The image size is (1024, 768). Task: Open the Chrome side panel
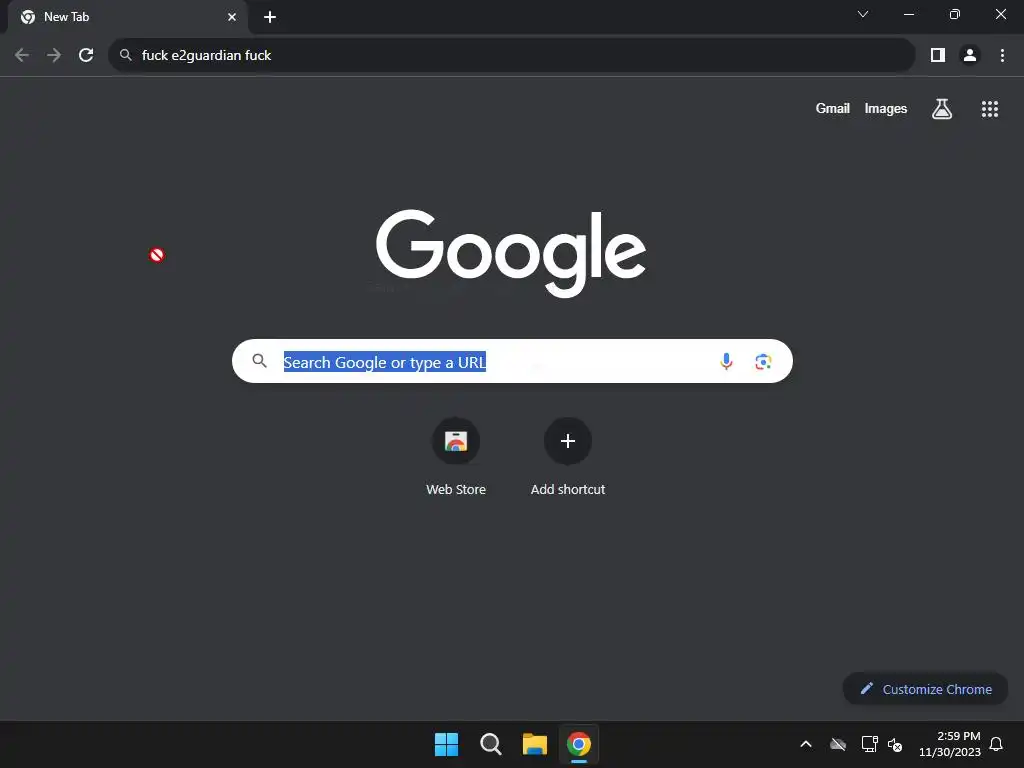tap(938, 56)
